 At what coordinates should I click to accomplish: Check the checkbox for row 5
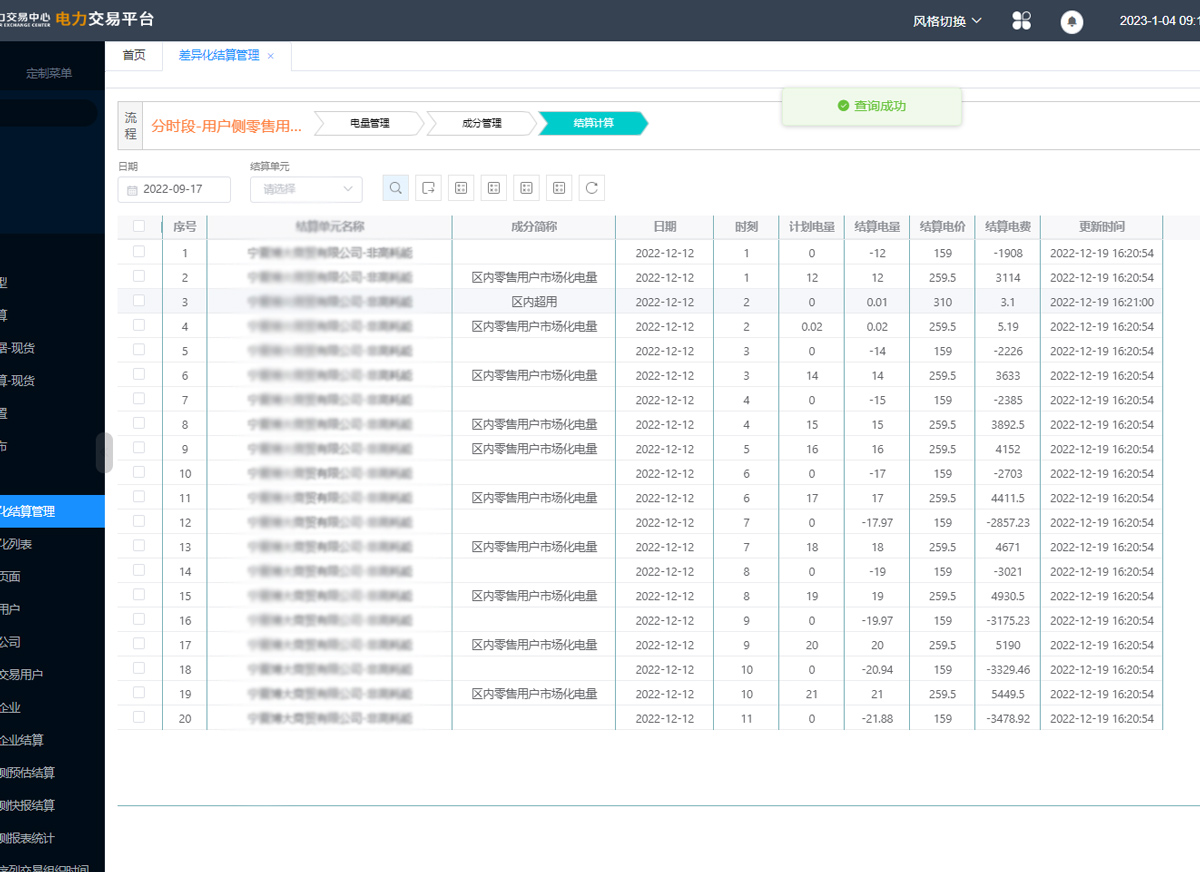click(139, 349)
